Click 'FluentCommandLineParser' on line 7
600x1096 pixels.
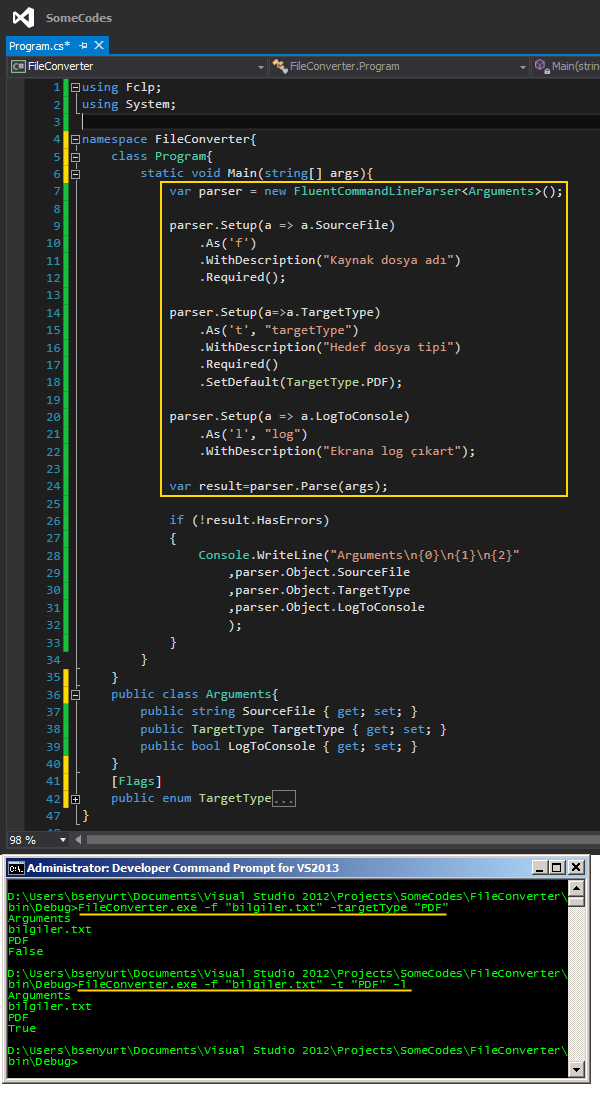[378, 192]
